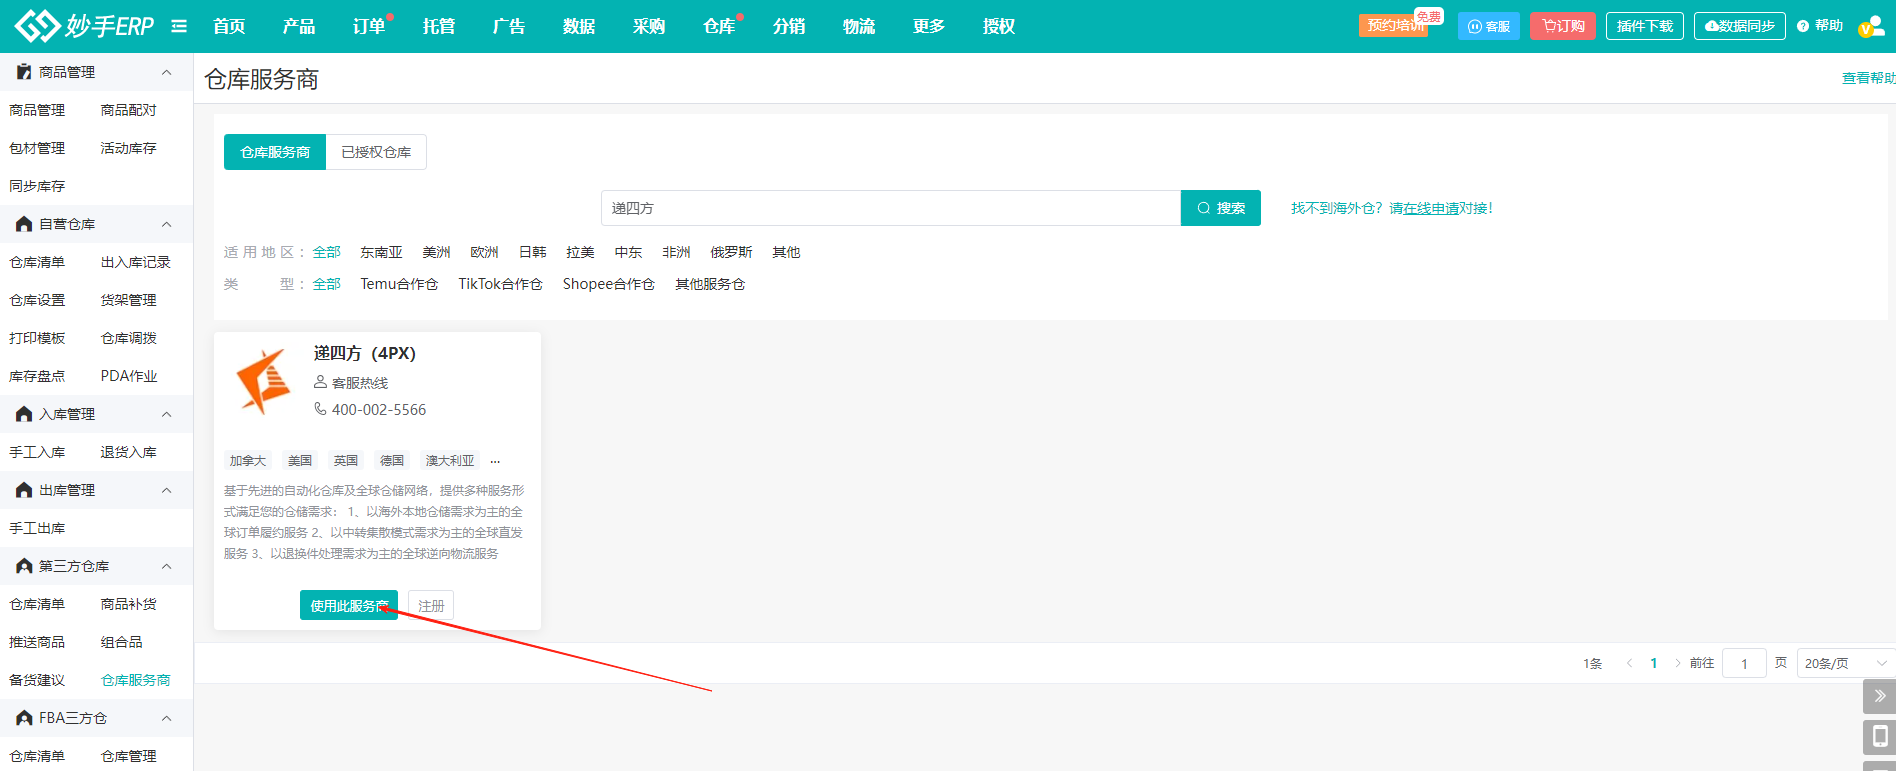
Task: Open 商品配对 in sidebar
Action: (x=128, y=110)
